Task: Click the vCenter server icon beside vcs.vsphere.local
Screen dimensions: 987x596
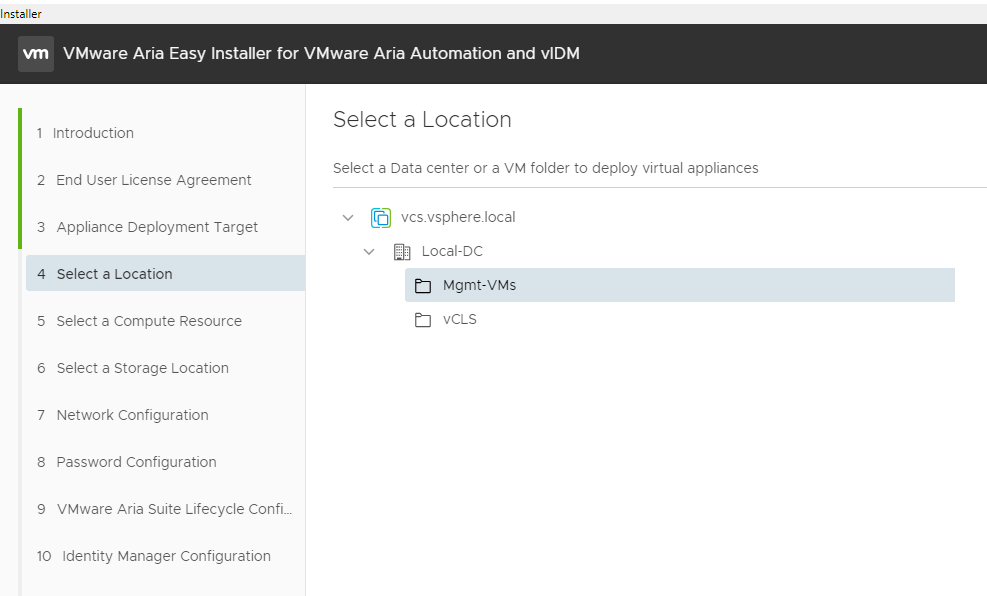Action: pos(381,218)
